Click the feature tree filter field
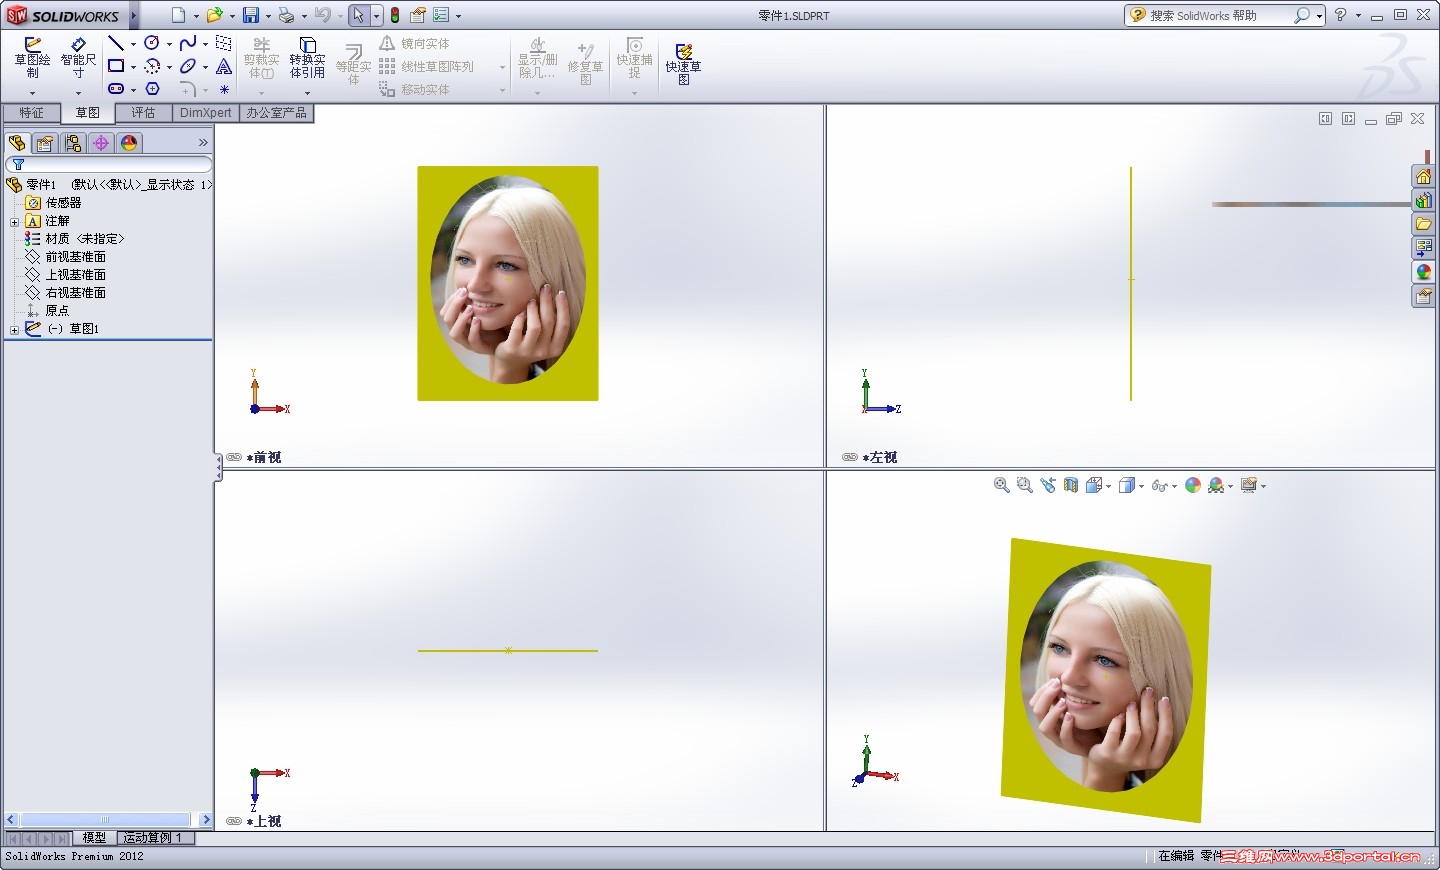Screen dimensions: 1440x870 point(109,164)
